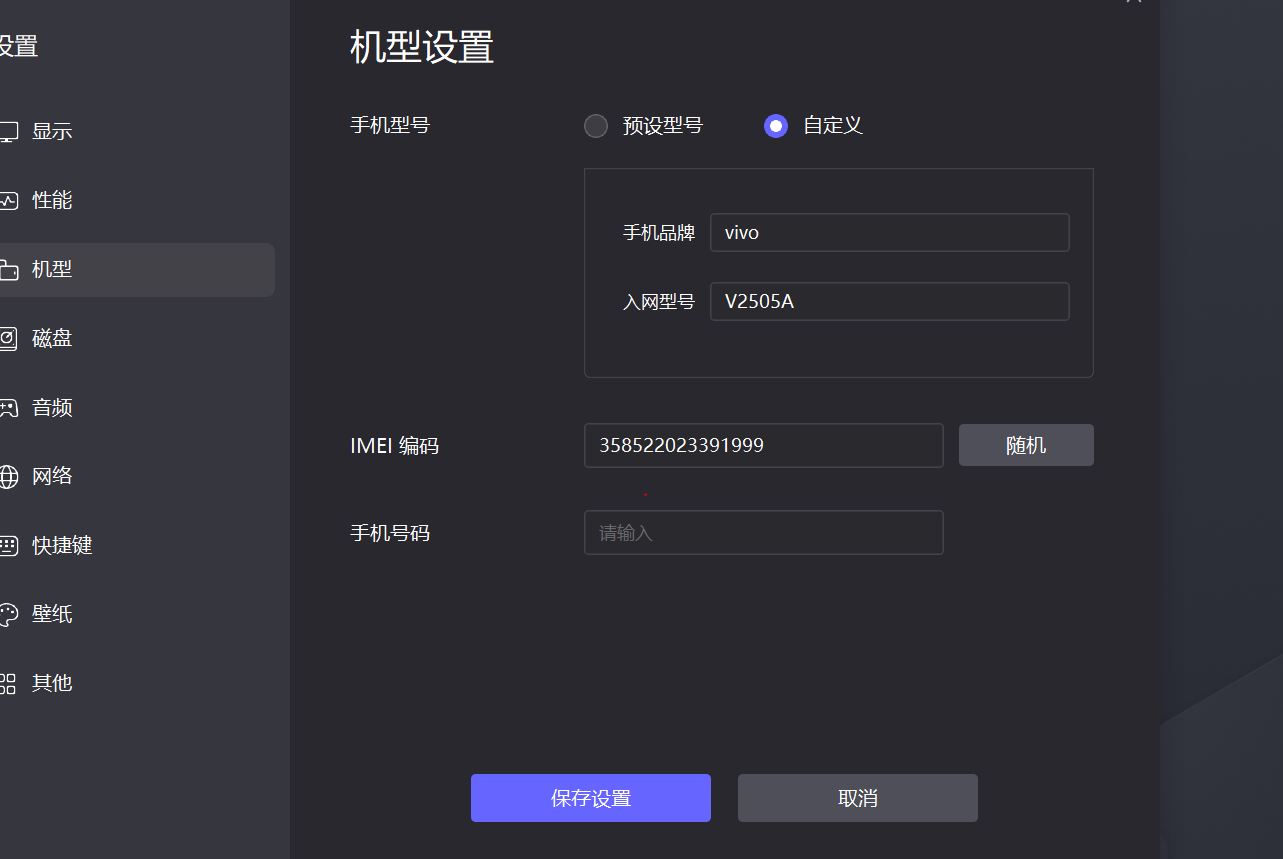Click the disk icon in sidebar
This screenshot has height=859, width=1283.
[x=8, y=339]
